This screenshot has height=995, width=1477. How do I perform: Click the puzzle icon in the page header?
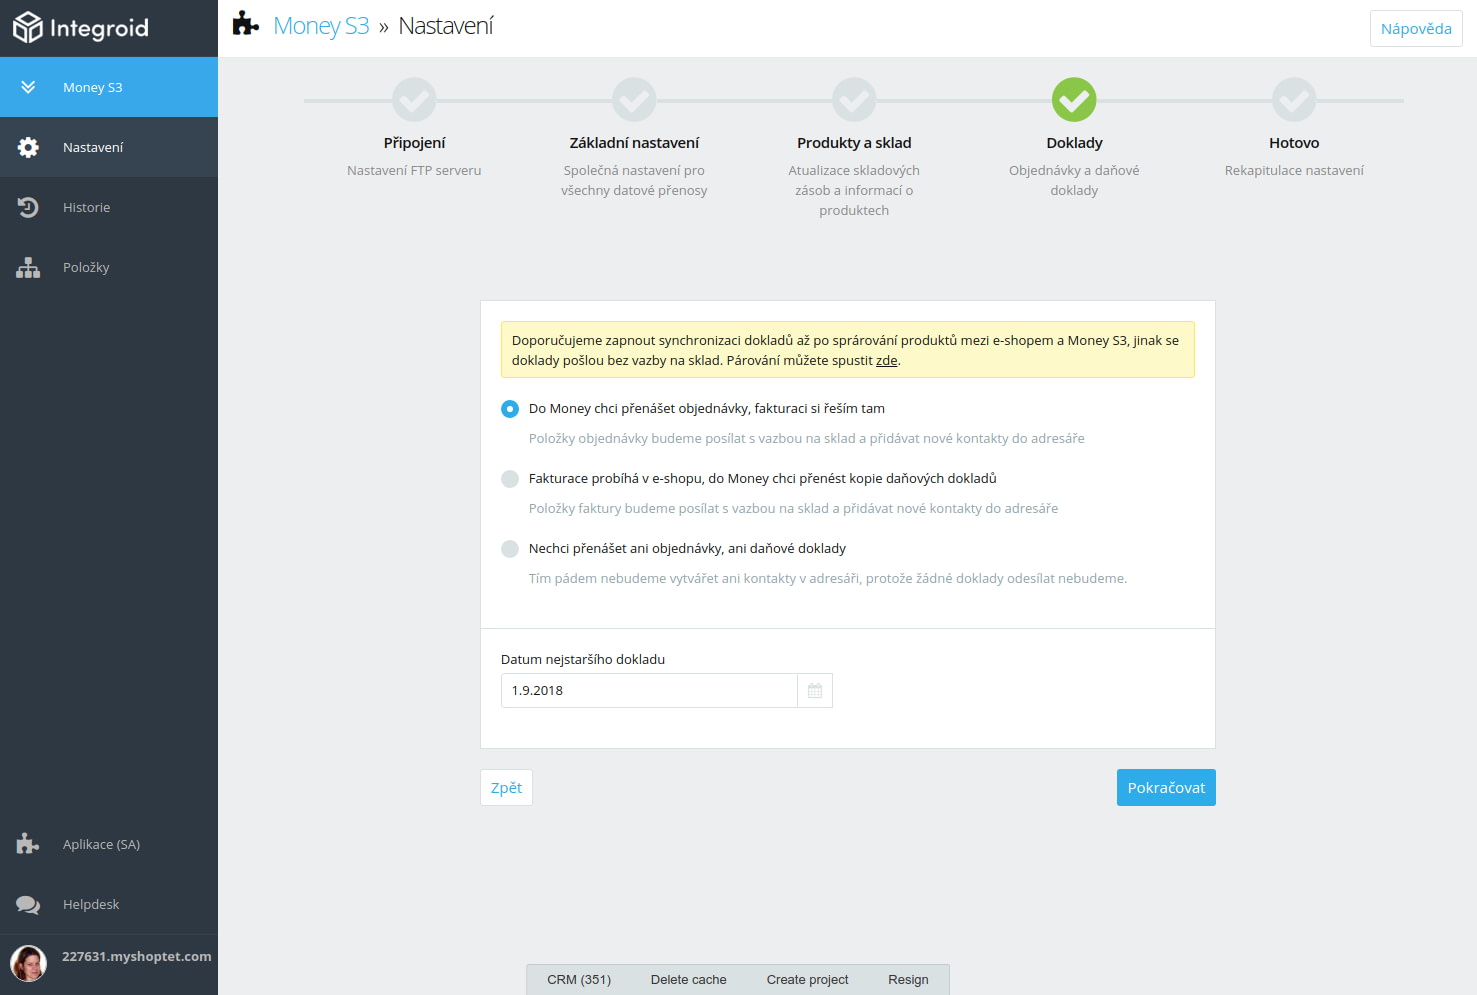point(245,24)
